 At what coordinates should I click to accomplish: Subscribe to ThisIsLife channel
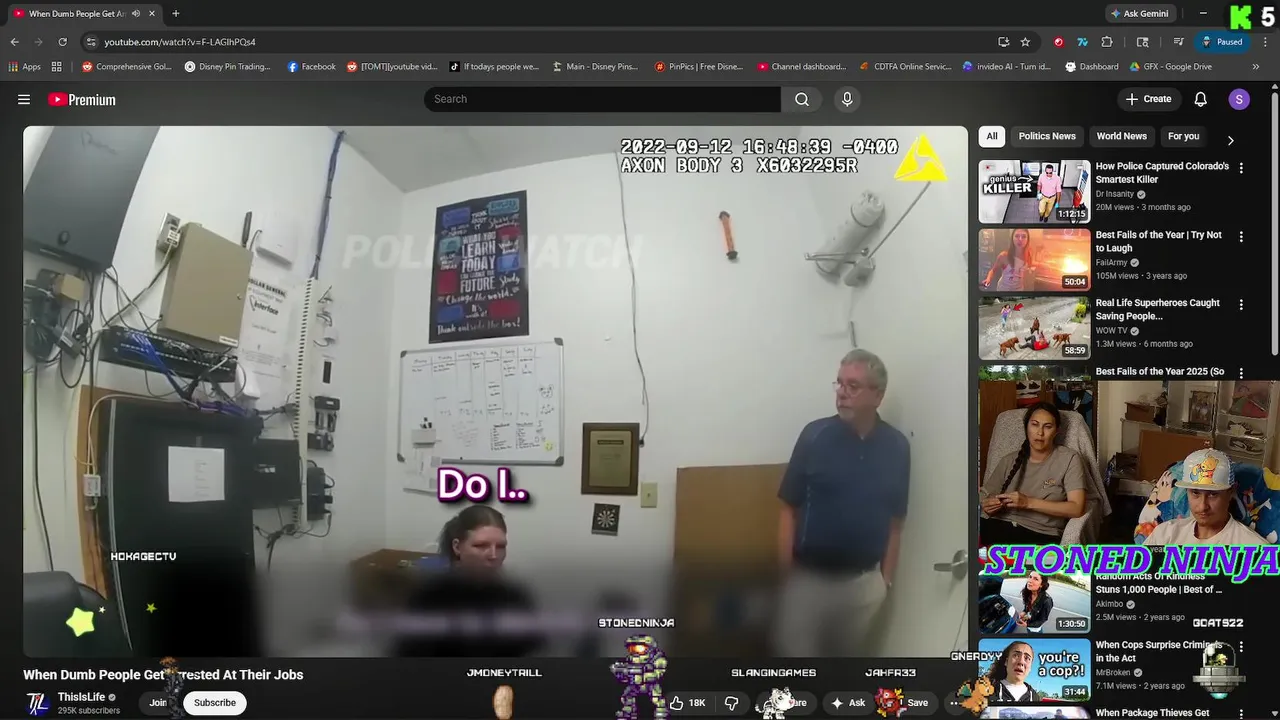click(214, 703)
